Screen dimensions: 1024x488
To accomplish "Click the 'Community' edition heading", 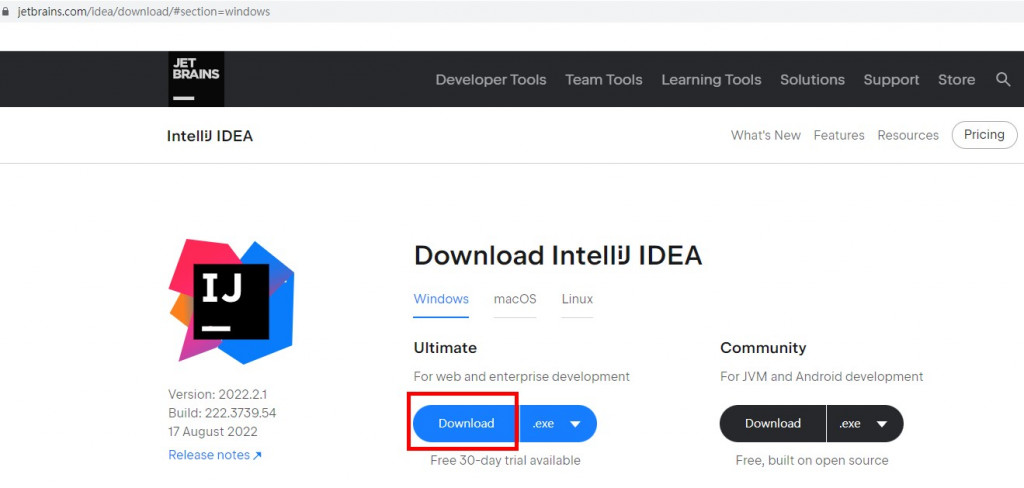I will pyautogui.click(x=763, y=348).
